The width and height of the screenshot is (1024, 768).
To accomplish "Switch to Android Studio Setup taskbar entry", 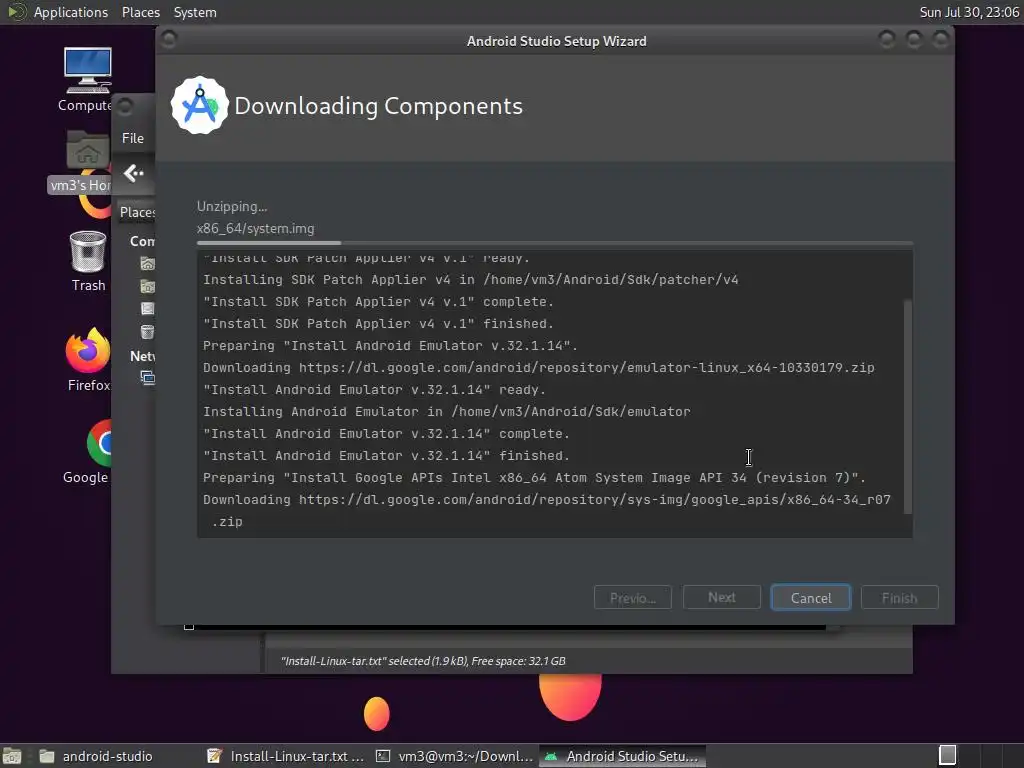I will 622,756.
